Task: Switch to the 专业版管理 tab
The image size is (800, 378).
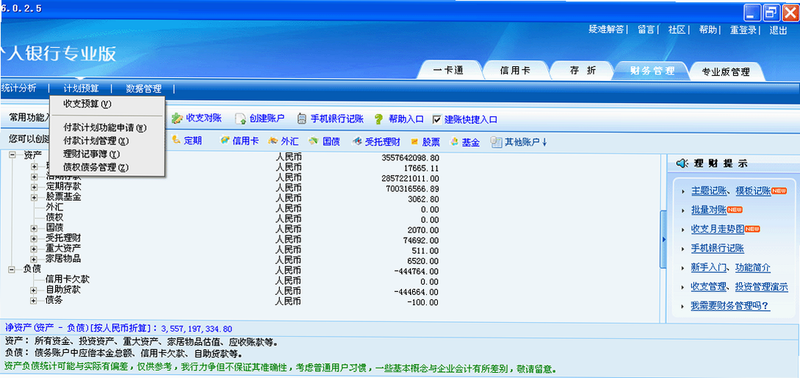Action: pos(726,72)
